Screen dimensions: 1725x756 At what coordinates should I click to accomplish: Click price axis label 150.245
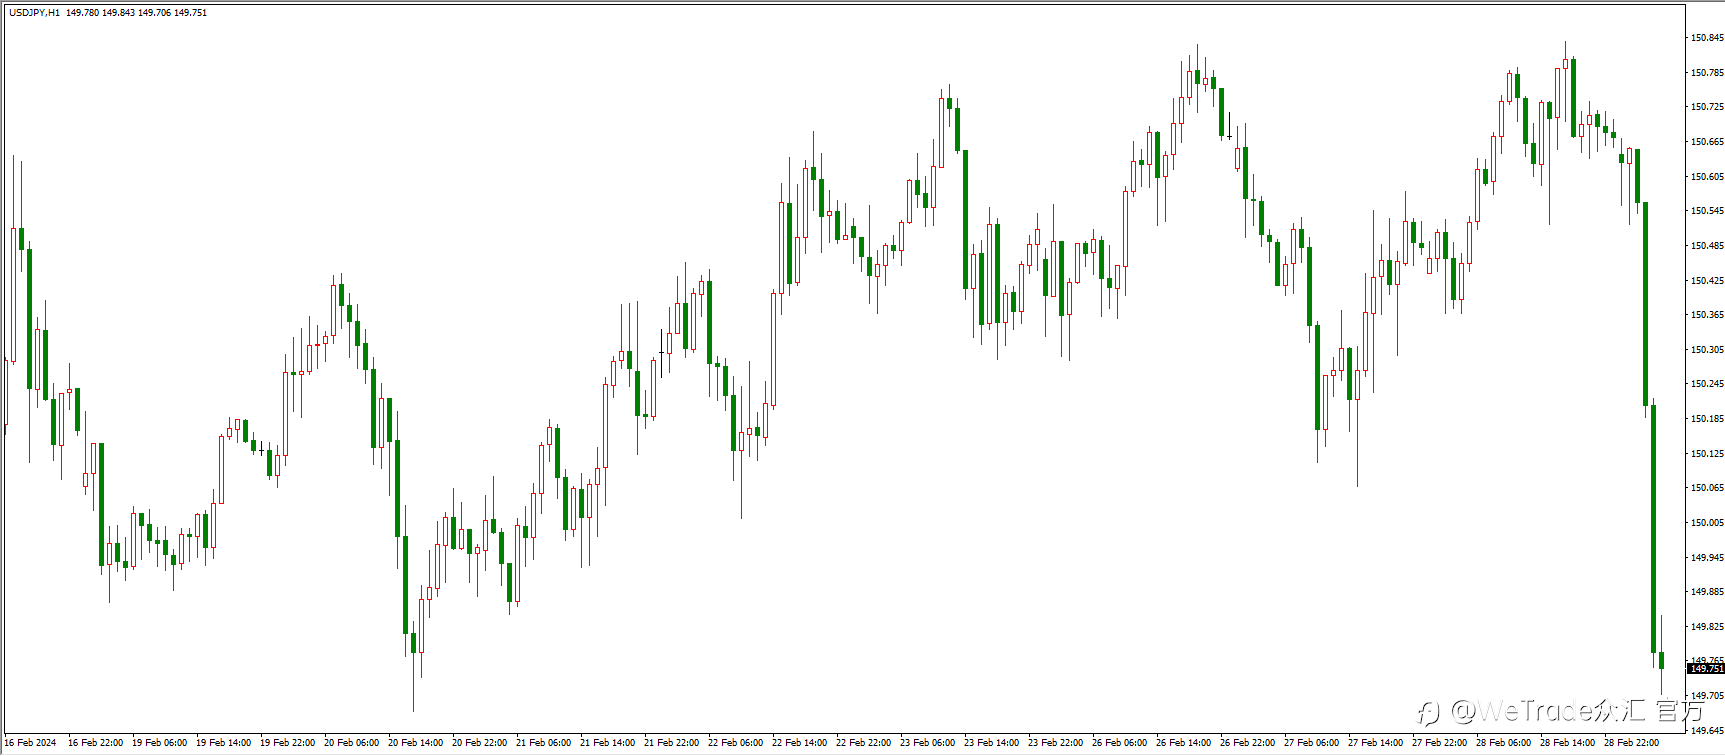coord(1707,384)
